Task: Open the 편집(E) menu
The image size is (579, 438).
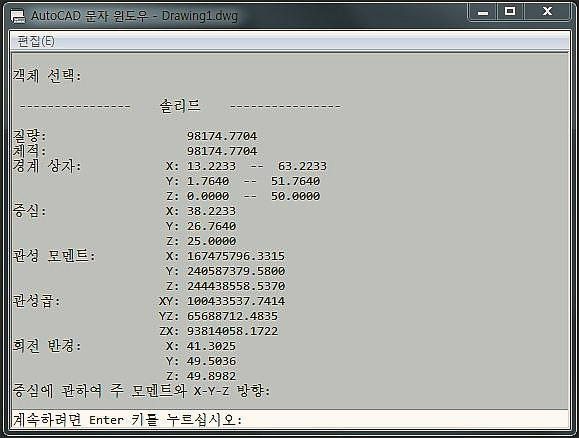Action: 36,41
